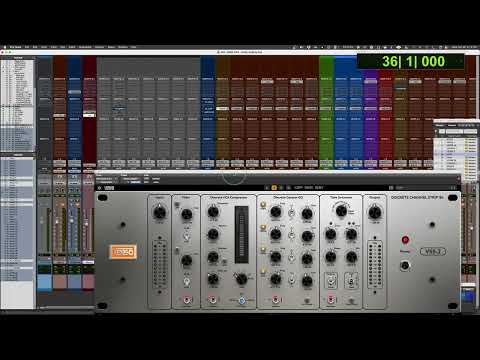
Task: Open the Apple menu
Action: 5,47
